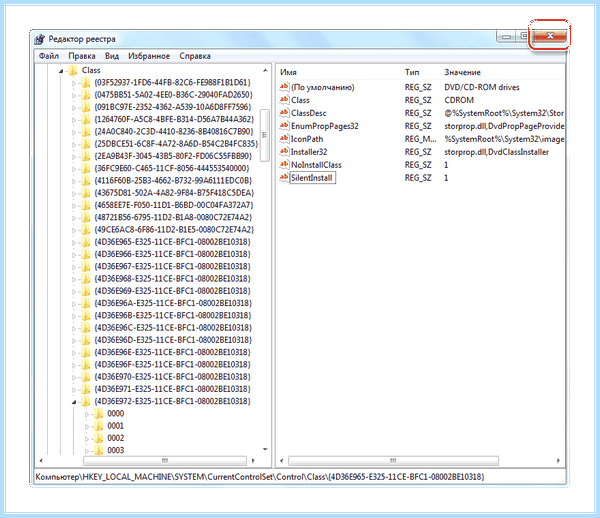Click folder icon of {4D36E96A-E325-11CE-BFC1-08002BE10318}
The width and height of the screenshot is (600, 518).
(86, 303)
